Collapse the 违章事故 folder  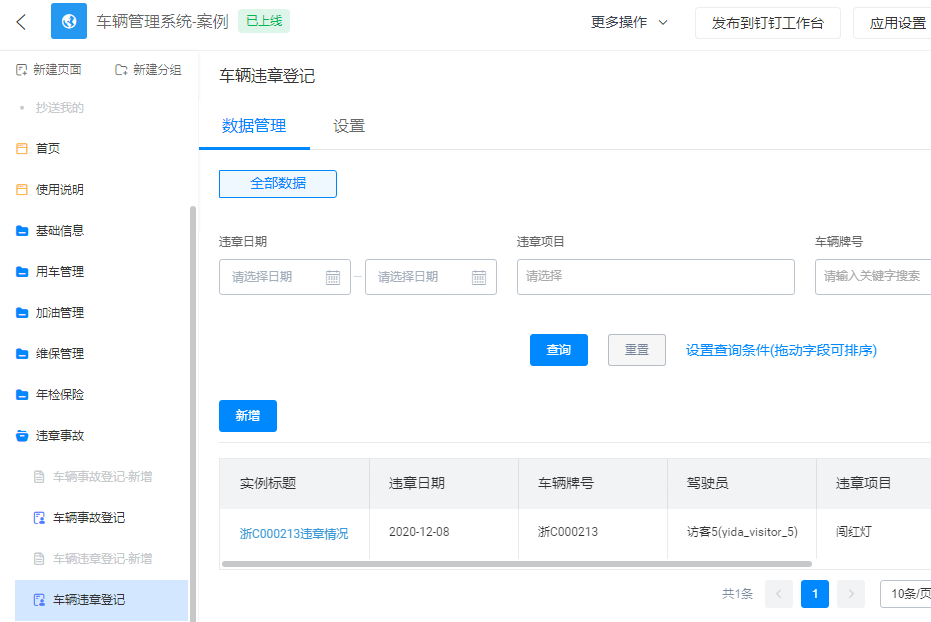point(50,436)
